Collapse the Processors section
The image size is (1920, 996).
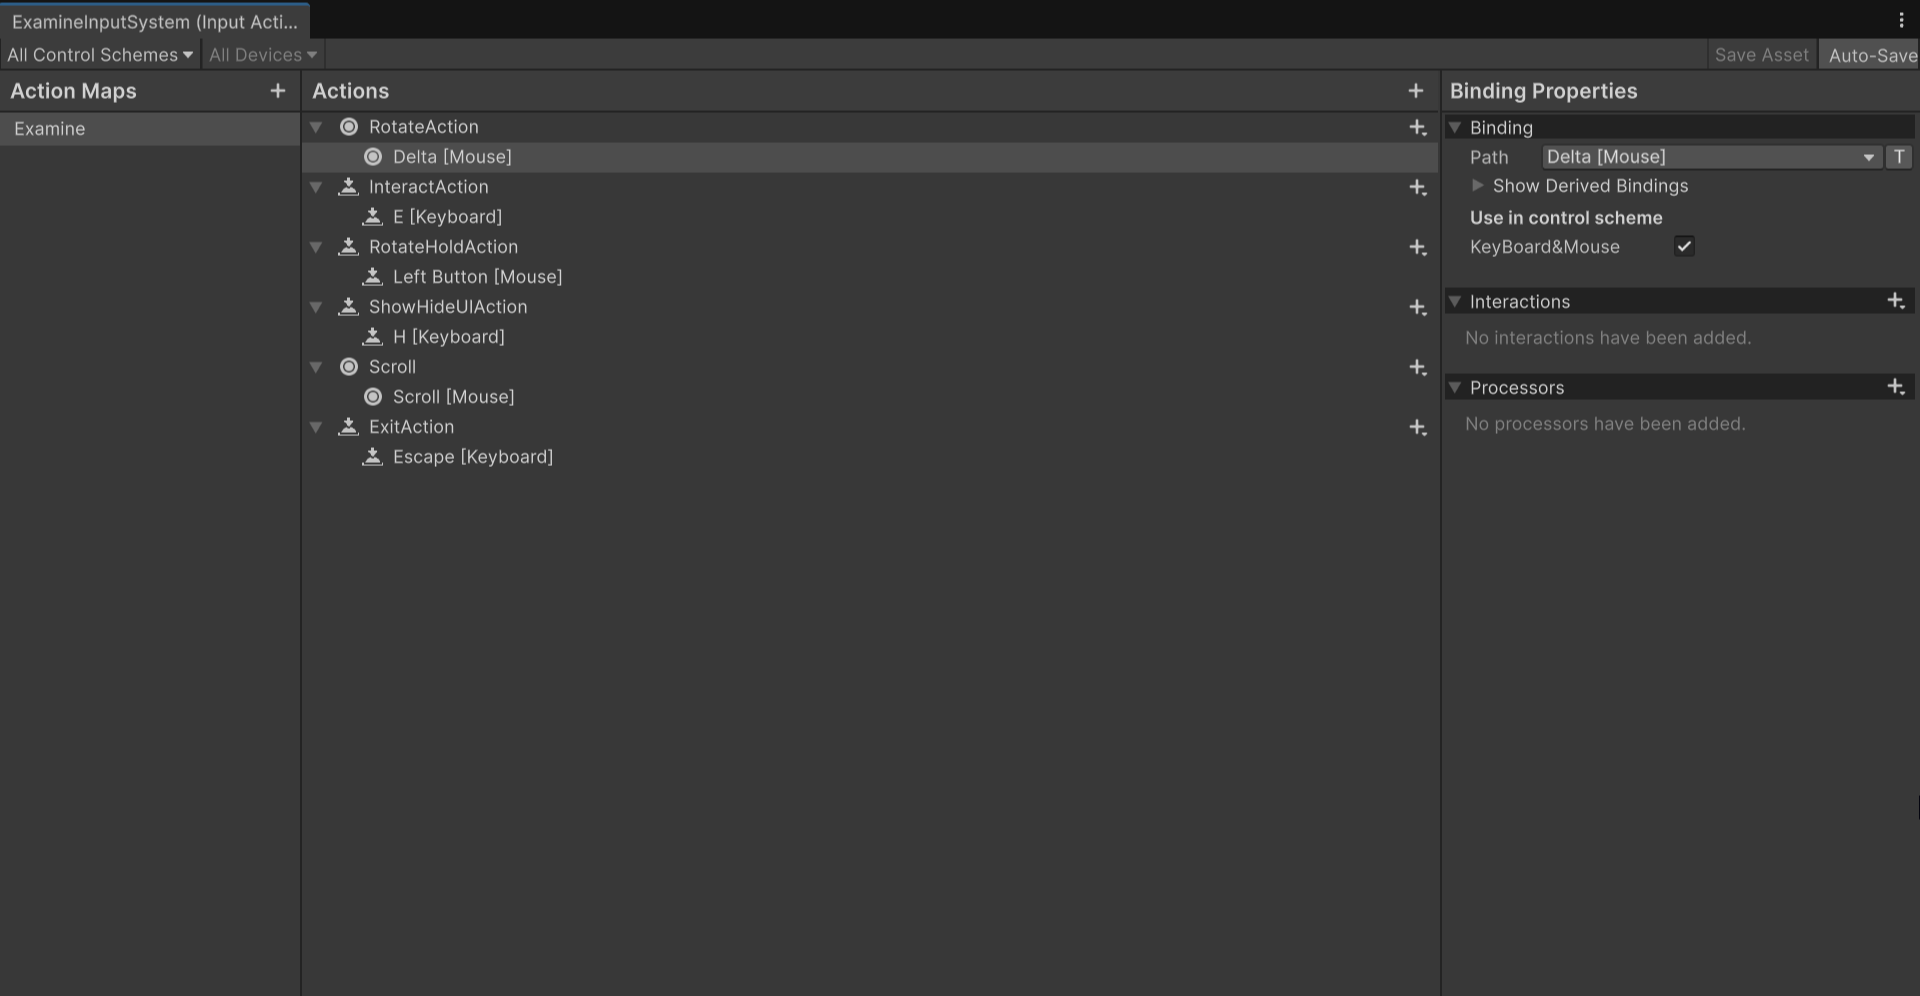point(1456,387)
